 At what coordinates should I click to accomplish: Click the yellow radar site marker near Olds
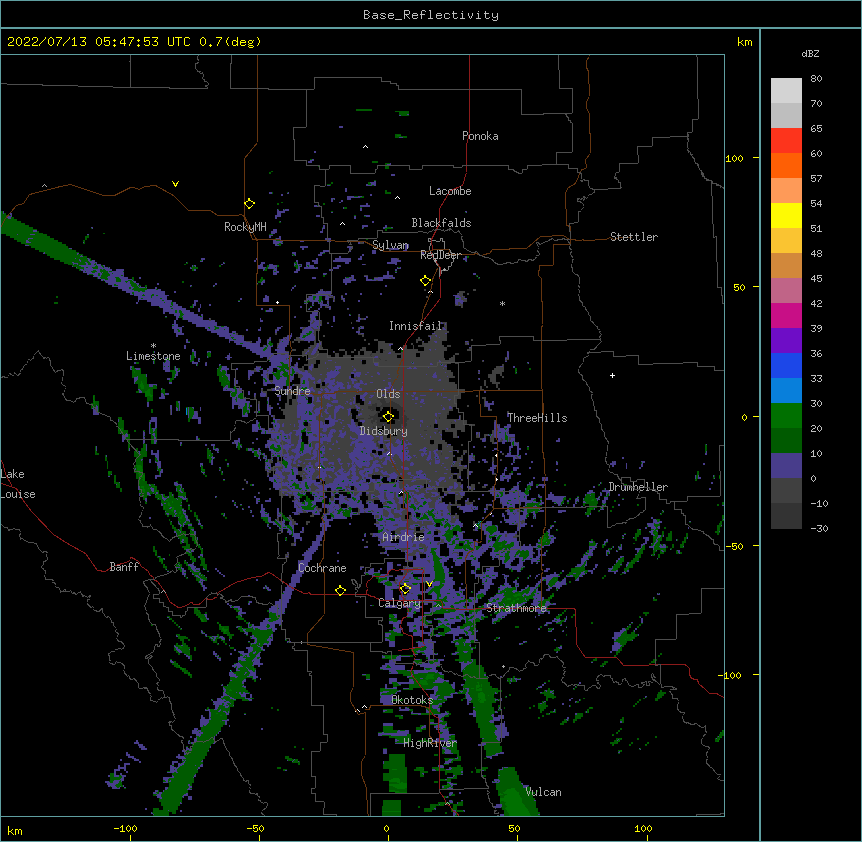[x=388, y=416]
